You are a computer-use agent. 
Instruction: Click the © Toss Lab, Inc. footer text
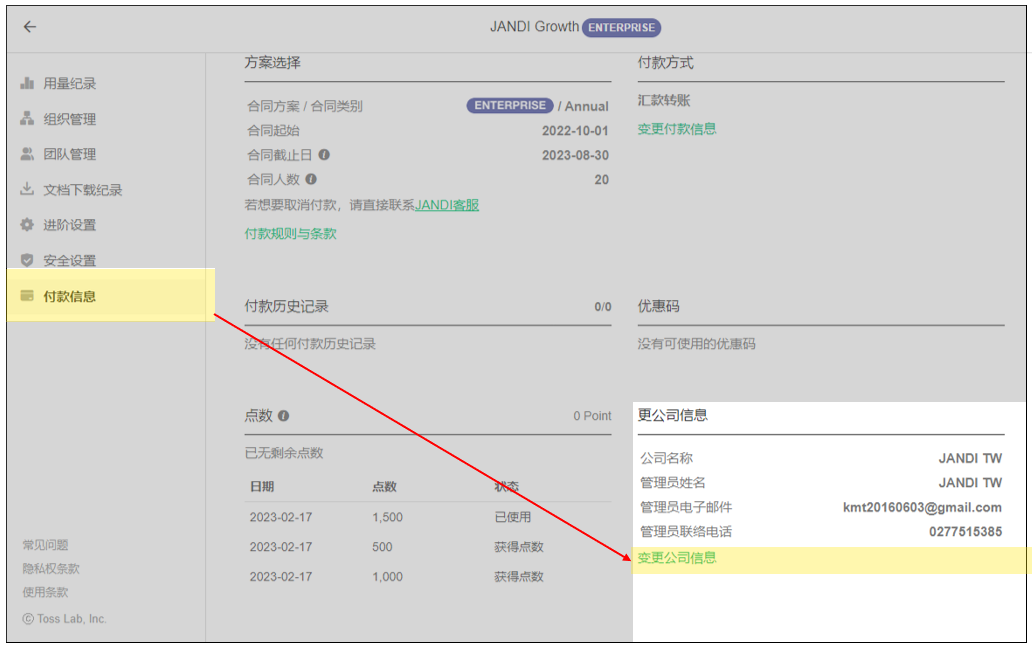coord(64,619)
